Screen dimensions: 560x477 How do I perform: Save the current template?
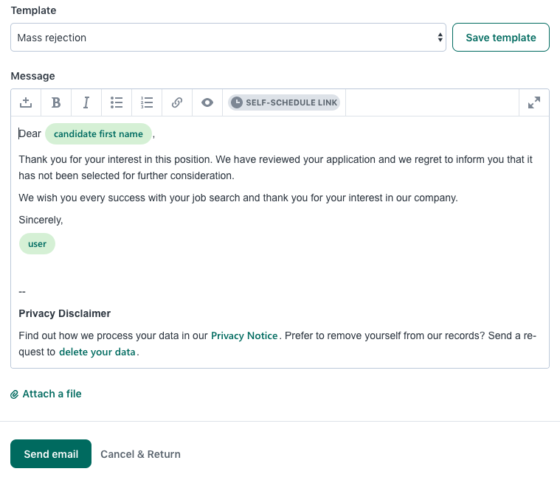click(x=501, y=37)
